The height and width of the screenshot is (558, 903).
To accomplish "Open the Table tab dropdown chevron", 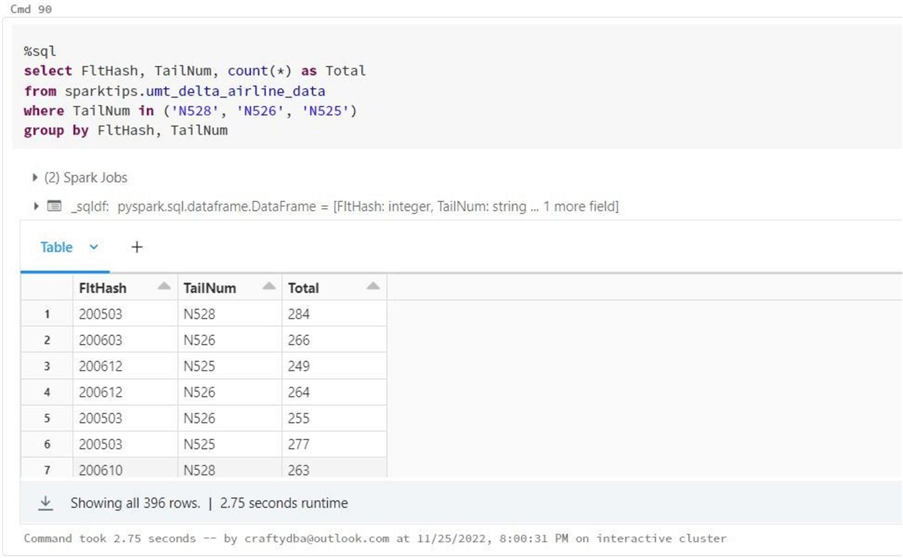I will pos(94,247).
